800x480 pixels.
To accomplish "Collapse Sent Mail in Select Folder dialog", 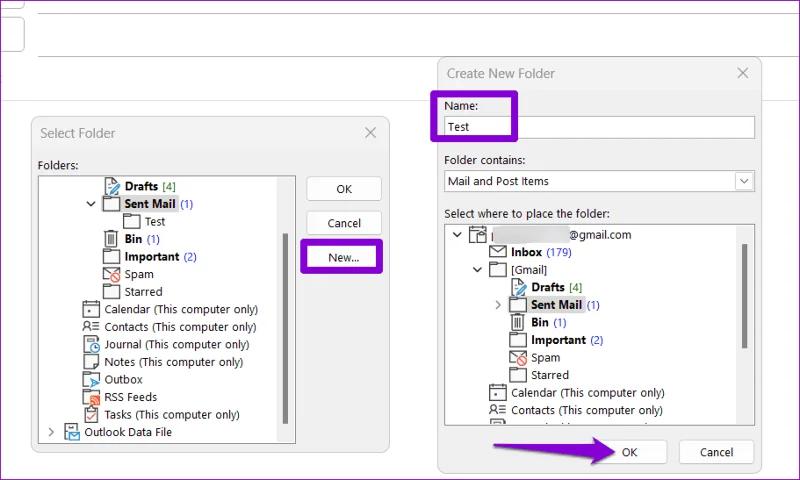I will pos(91,204).
